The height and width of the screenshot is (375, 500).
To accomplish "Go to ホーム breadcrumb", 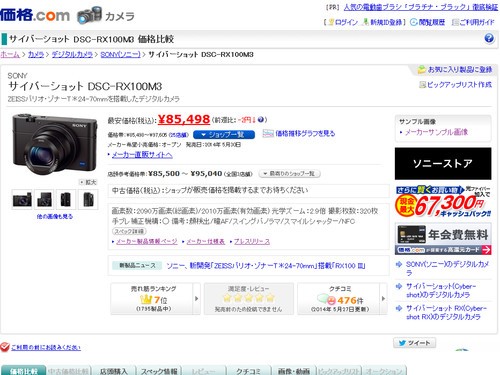I will [10, 54].
